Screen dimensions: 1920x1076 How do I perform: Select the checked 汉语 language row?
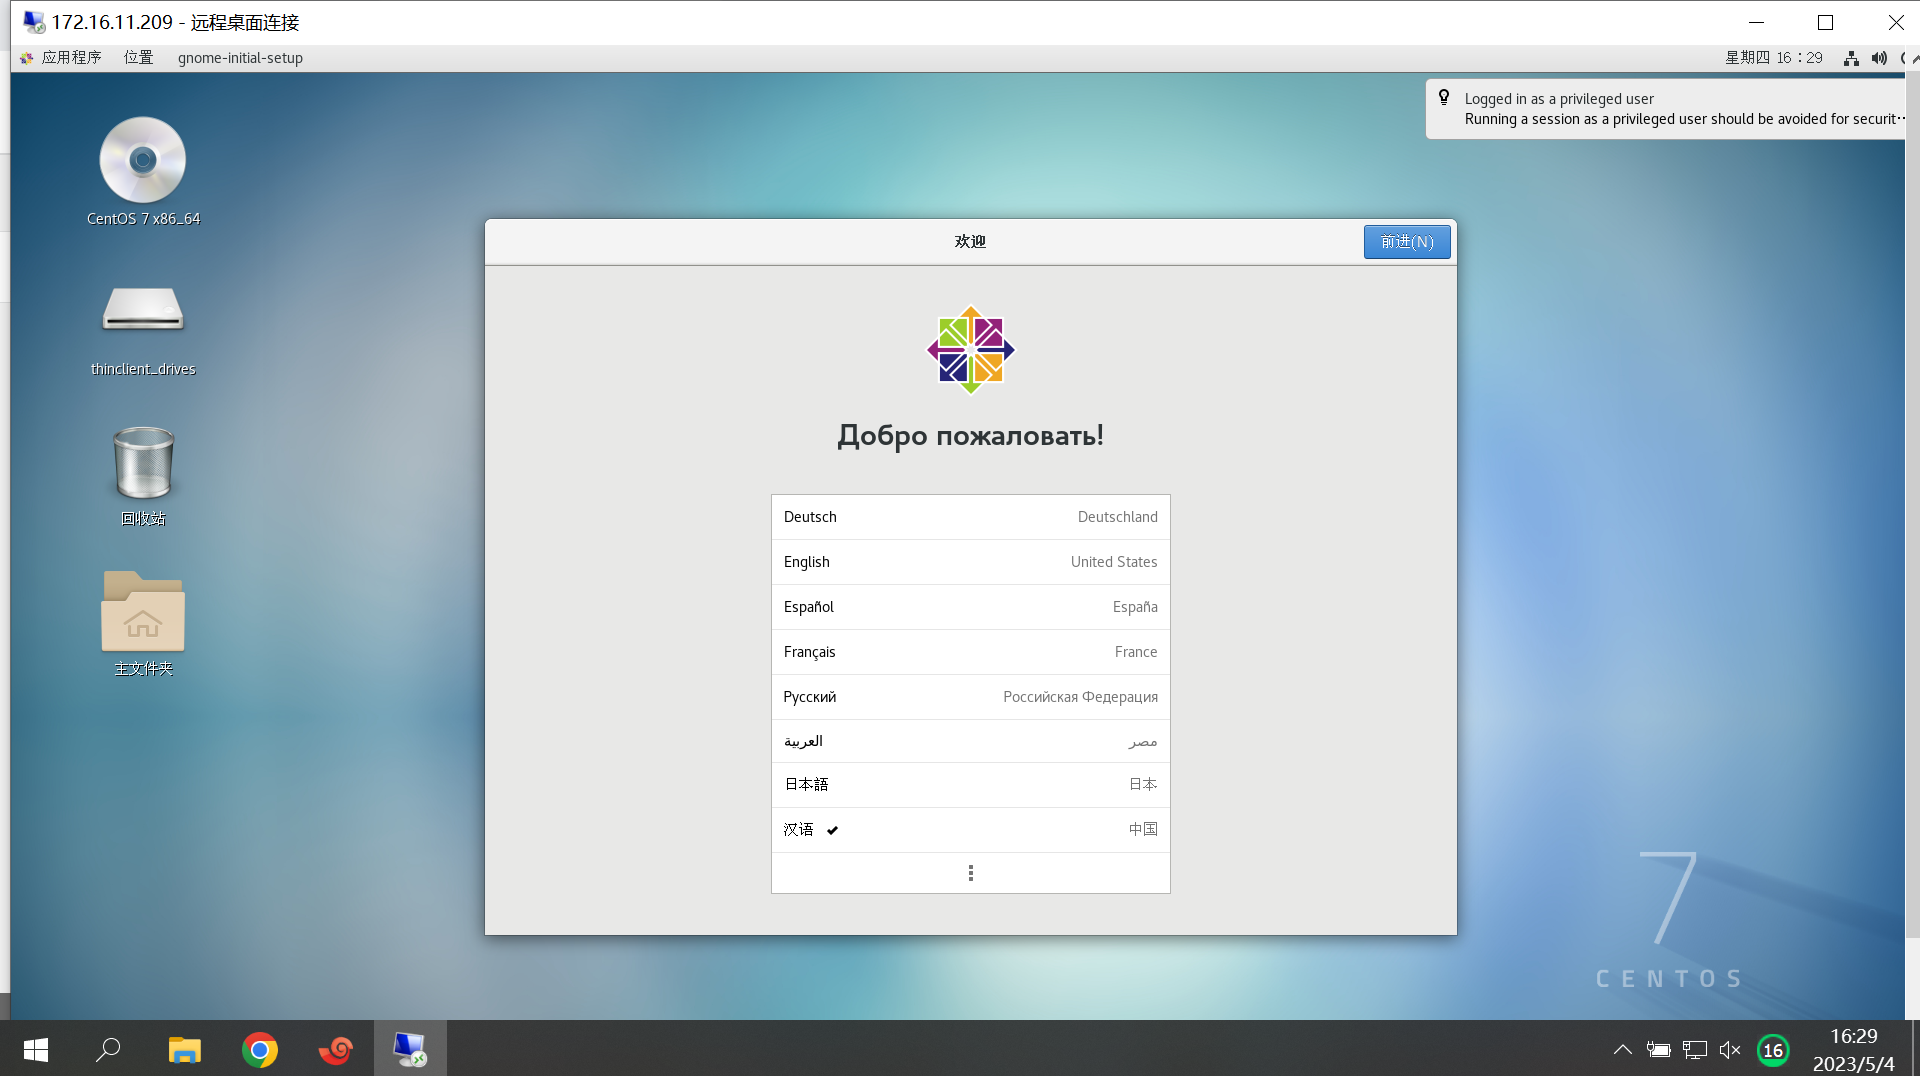971,830
